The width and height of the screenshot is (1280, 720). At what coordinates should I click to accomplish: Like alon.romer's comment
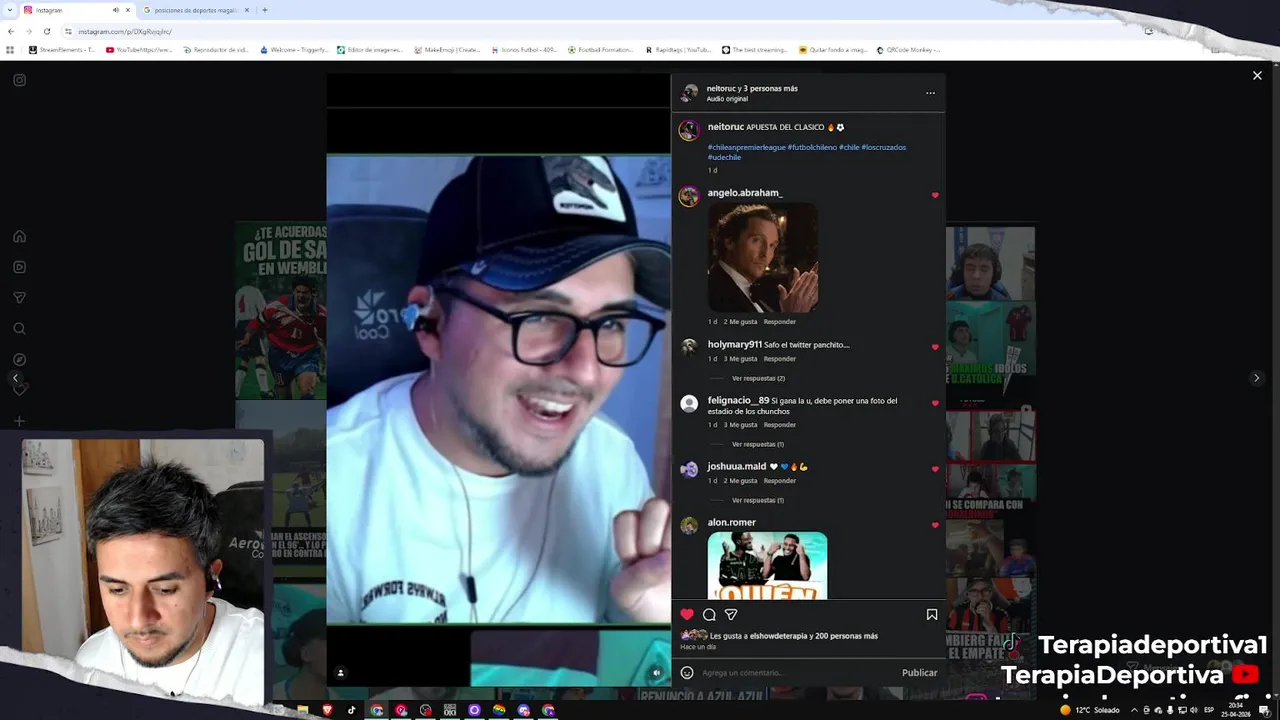click(935, 525)
